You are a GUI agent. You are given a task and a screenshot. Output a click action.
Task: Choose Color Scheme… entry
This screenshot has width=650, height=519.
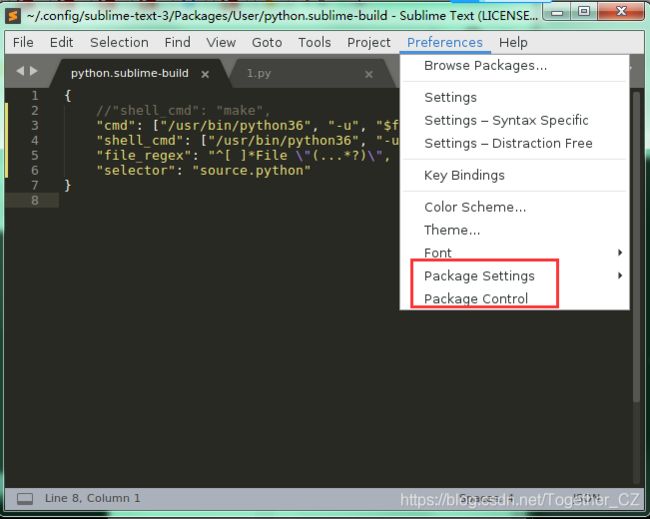514,207
